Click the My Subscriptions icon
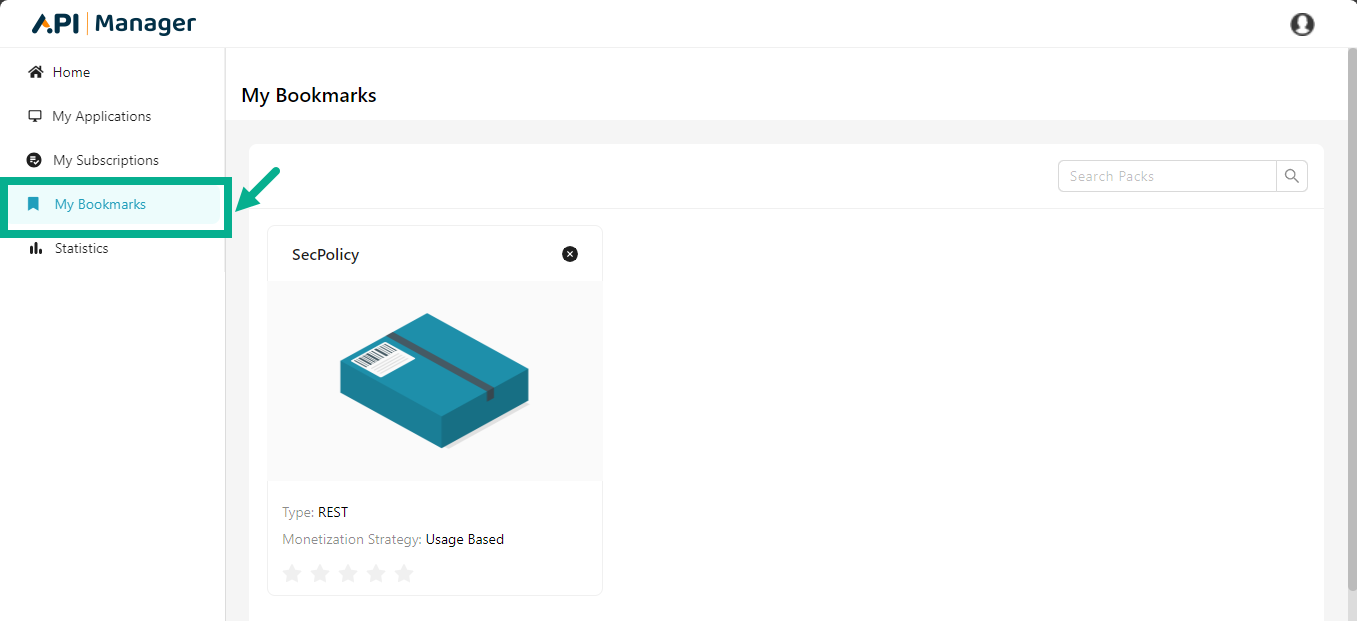Screen dimensions: 1357x621 coord(35,160)
